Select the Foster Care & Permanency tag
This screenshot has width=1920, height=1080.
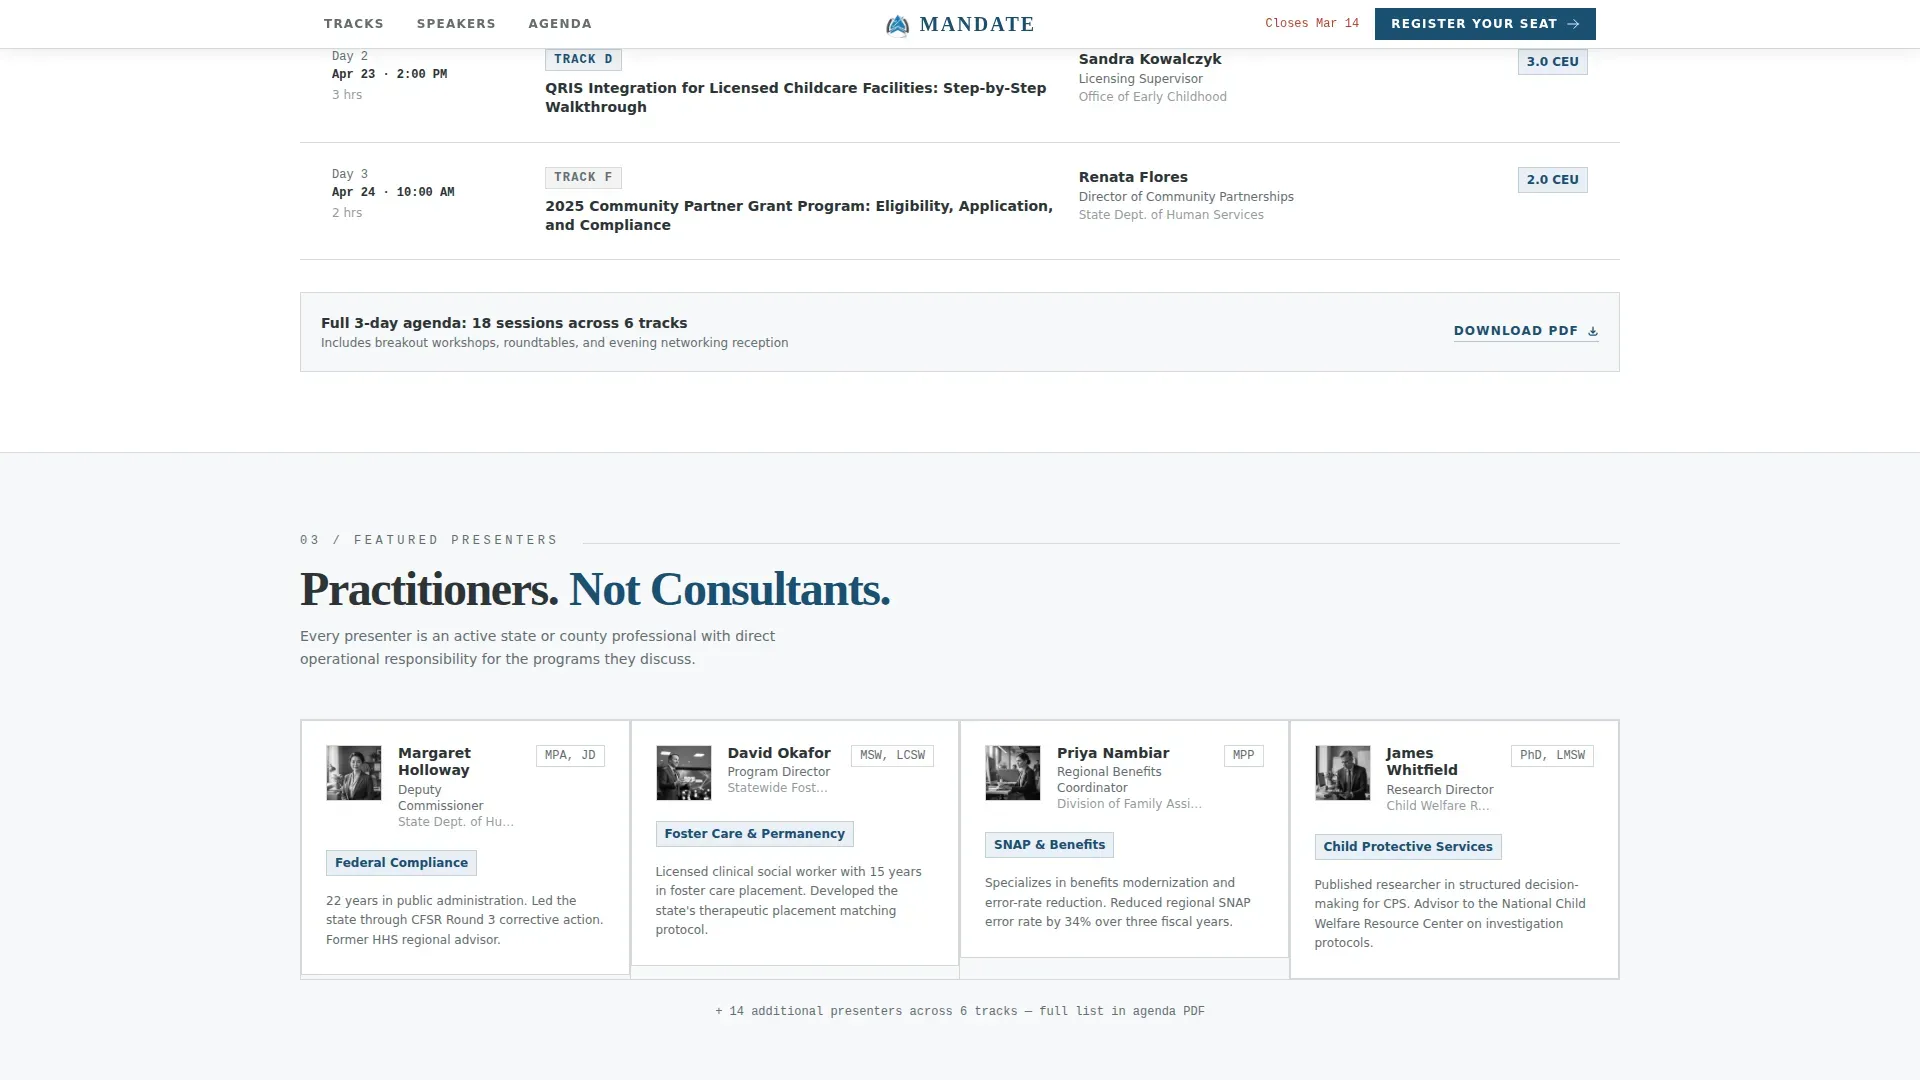coord(754,834)
